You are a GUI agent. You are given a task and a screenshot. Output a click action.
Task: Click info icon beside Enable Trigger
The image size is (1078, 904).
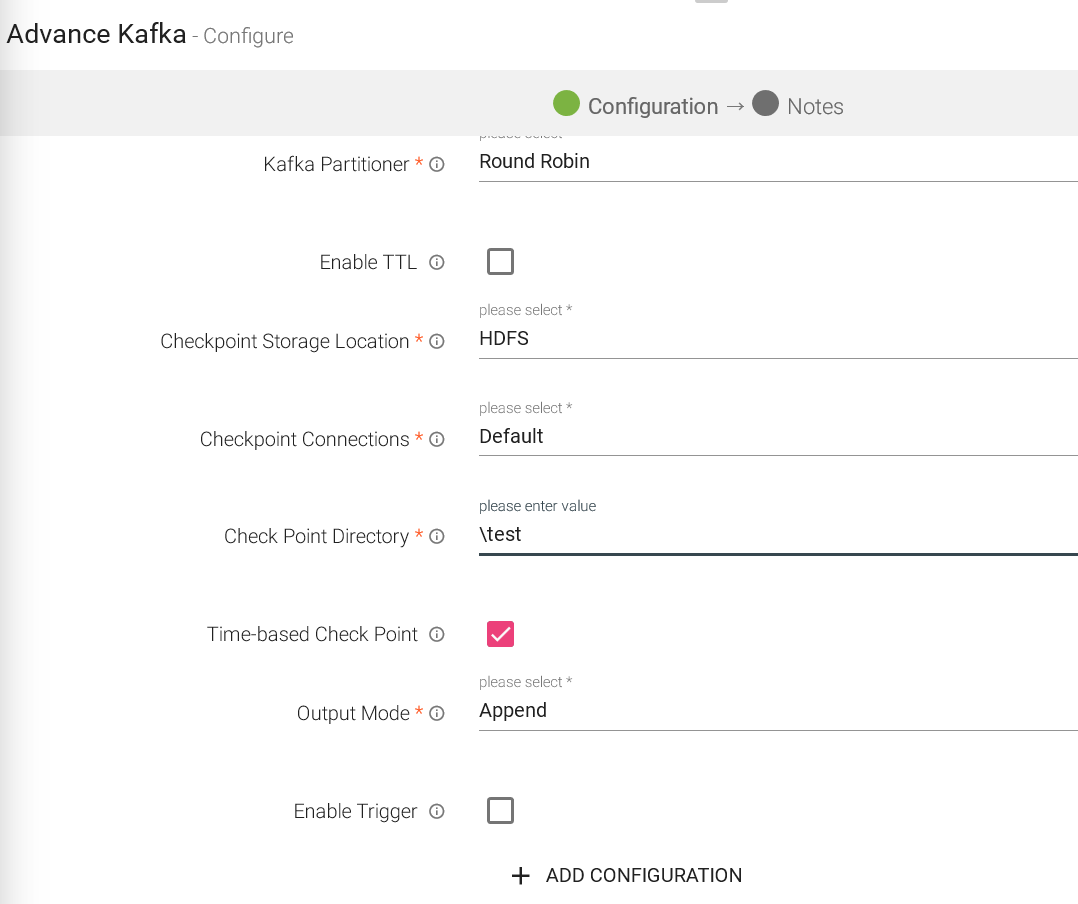pyautogui.click(x=437, y=812)
